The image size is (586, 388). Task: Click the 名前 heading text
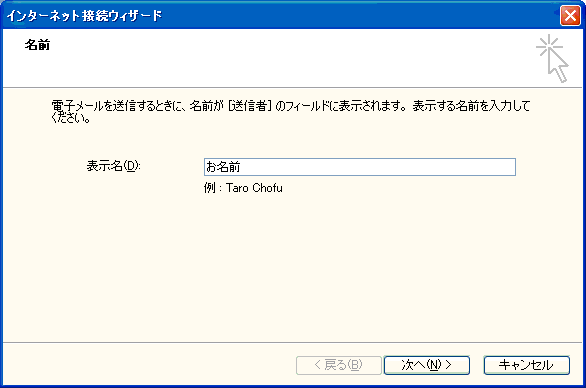click(37, 45)
